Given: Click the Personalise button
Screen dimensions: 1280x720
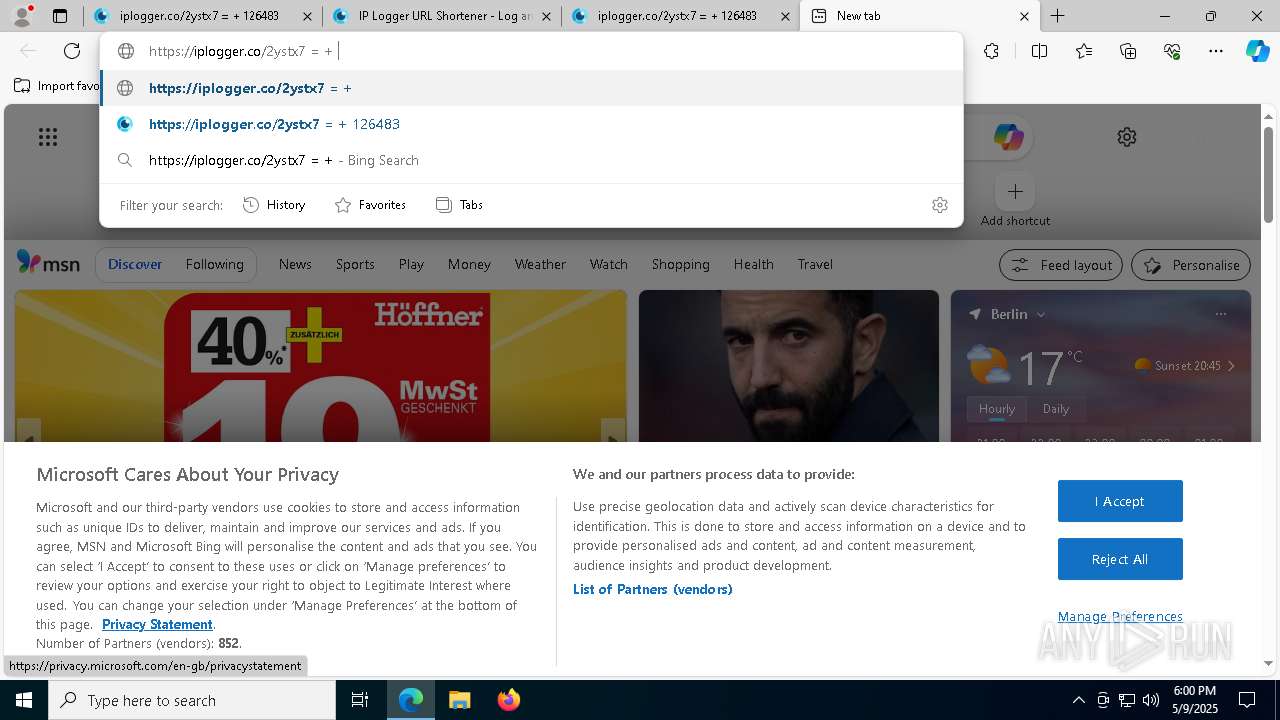Looking at the screenshot, I should pyautogui.click(x=1191, y=265).
